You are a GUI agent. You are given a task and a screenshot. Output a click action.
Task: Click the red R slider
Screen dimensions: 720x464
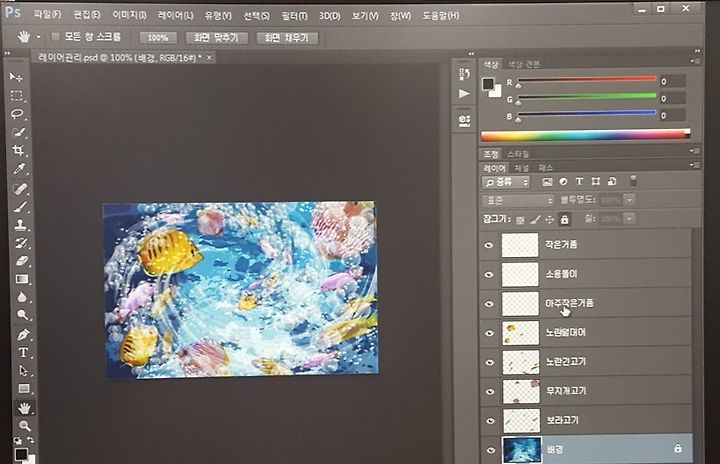587,79
